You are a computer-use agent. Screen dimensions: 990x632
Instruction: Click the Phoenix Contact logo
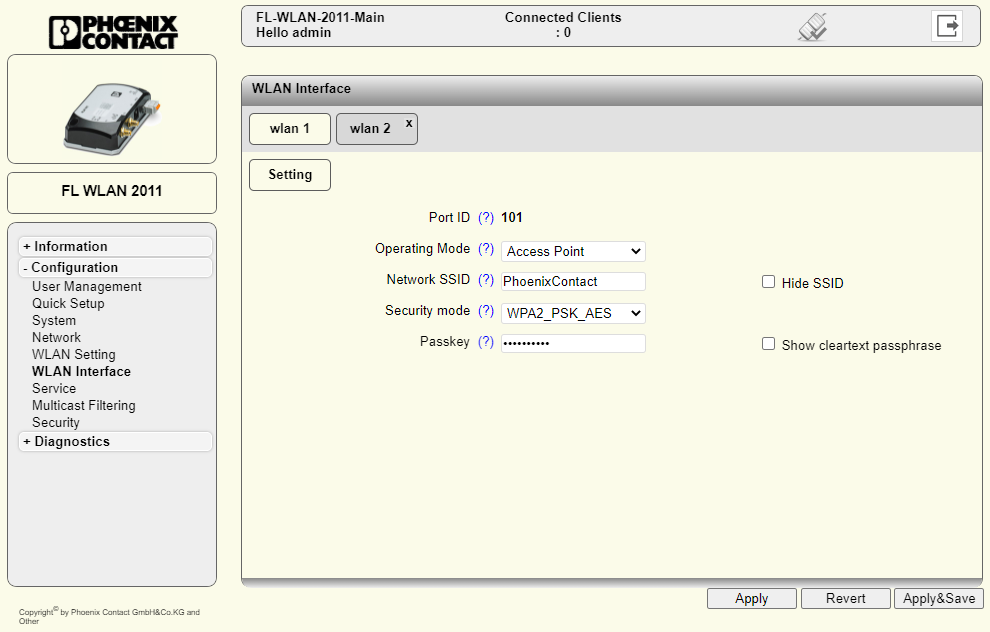(x=113, y=31)
